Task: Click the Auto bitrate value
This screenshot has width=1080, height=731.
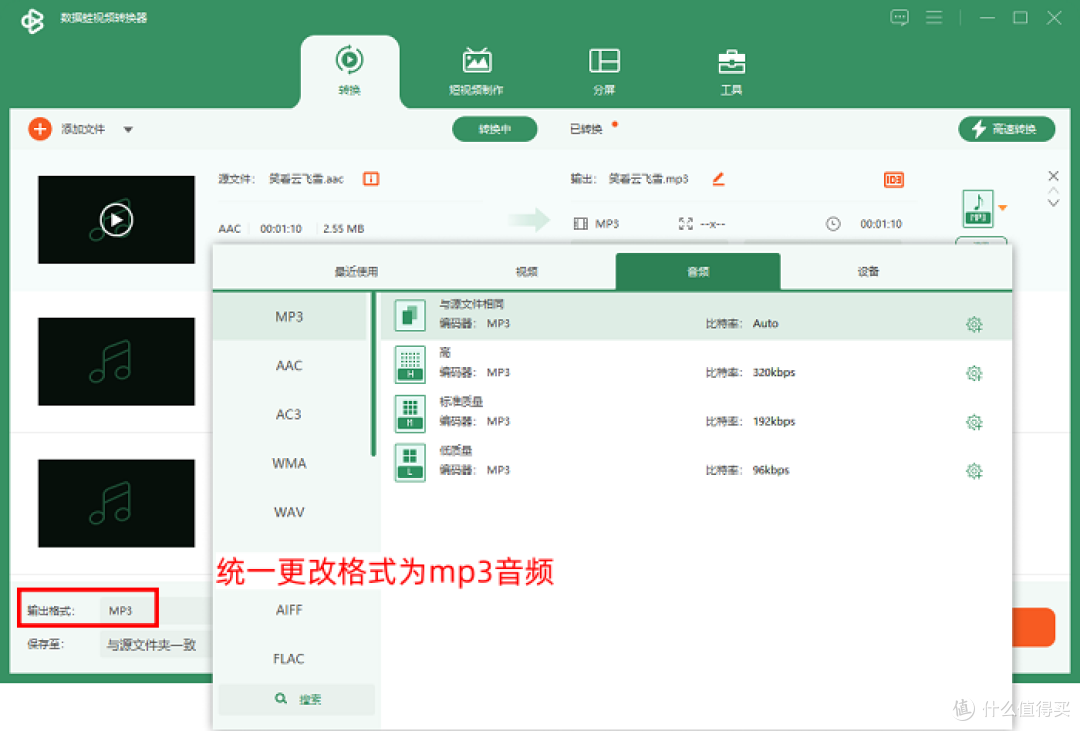Action: pyautogui.click(x=765, y=323)
